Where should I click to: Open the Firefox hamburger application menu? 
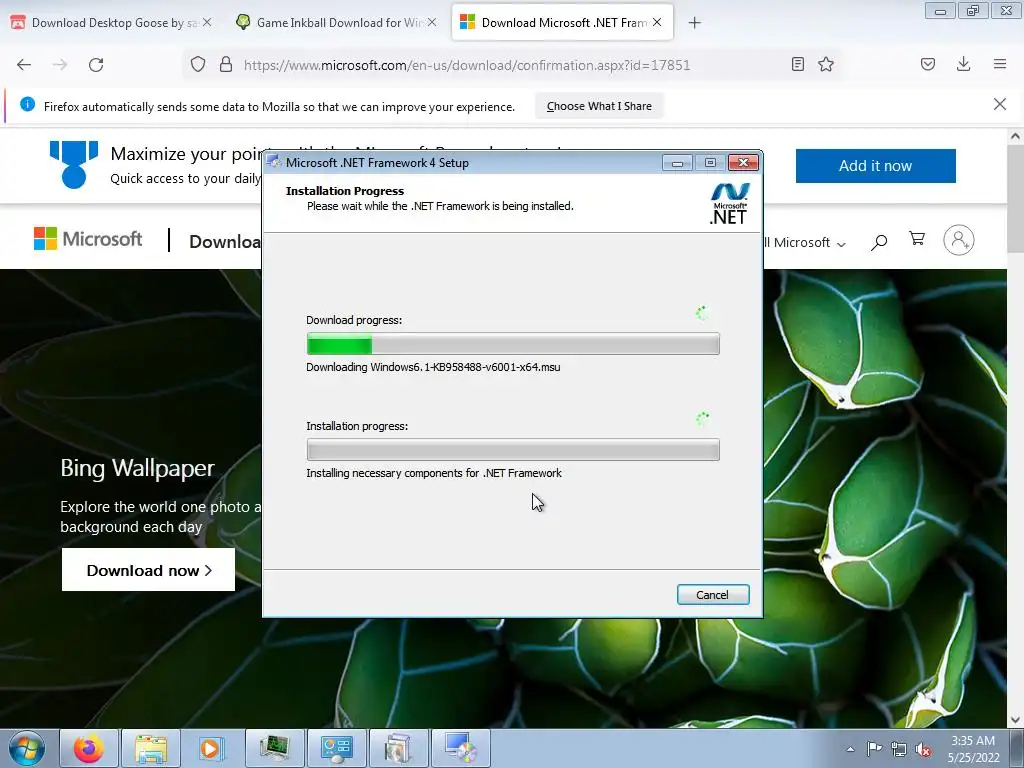point(1000,64)
